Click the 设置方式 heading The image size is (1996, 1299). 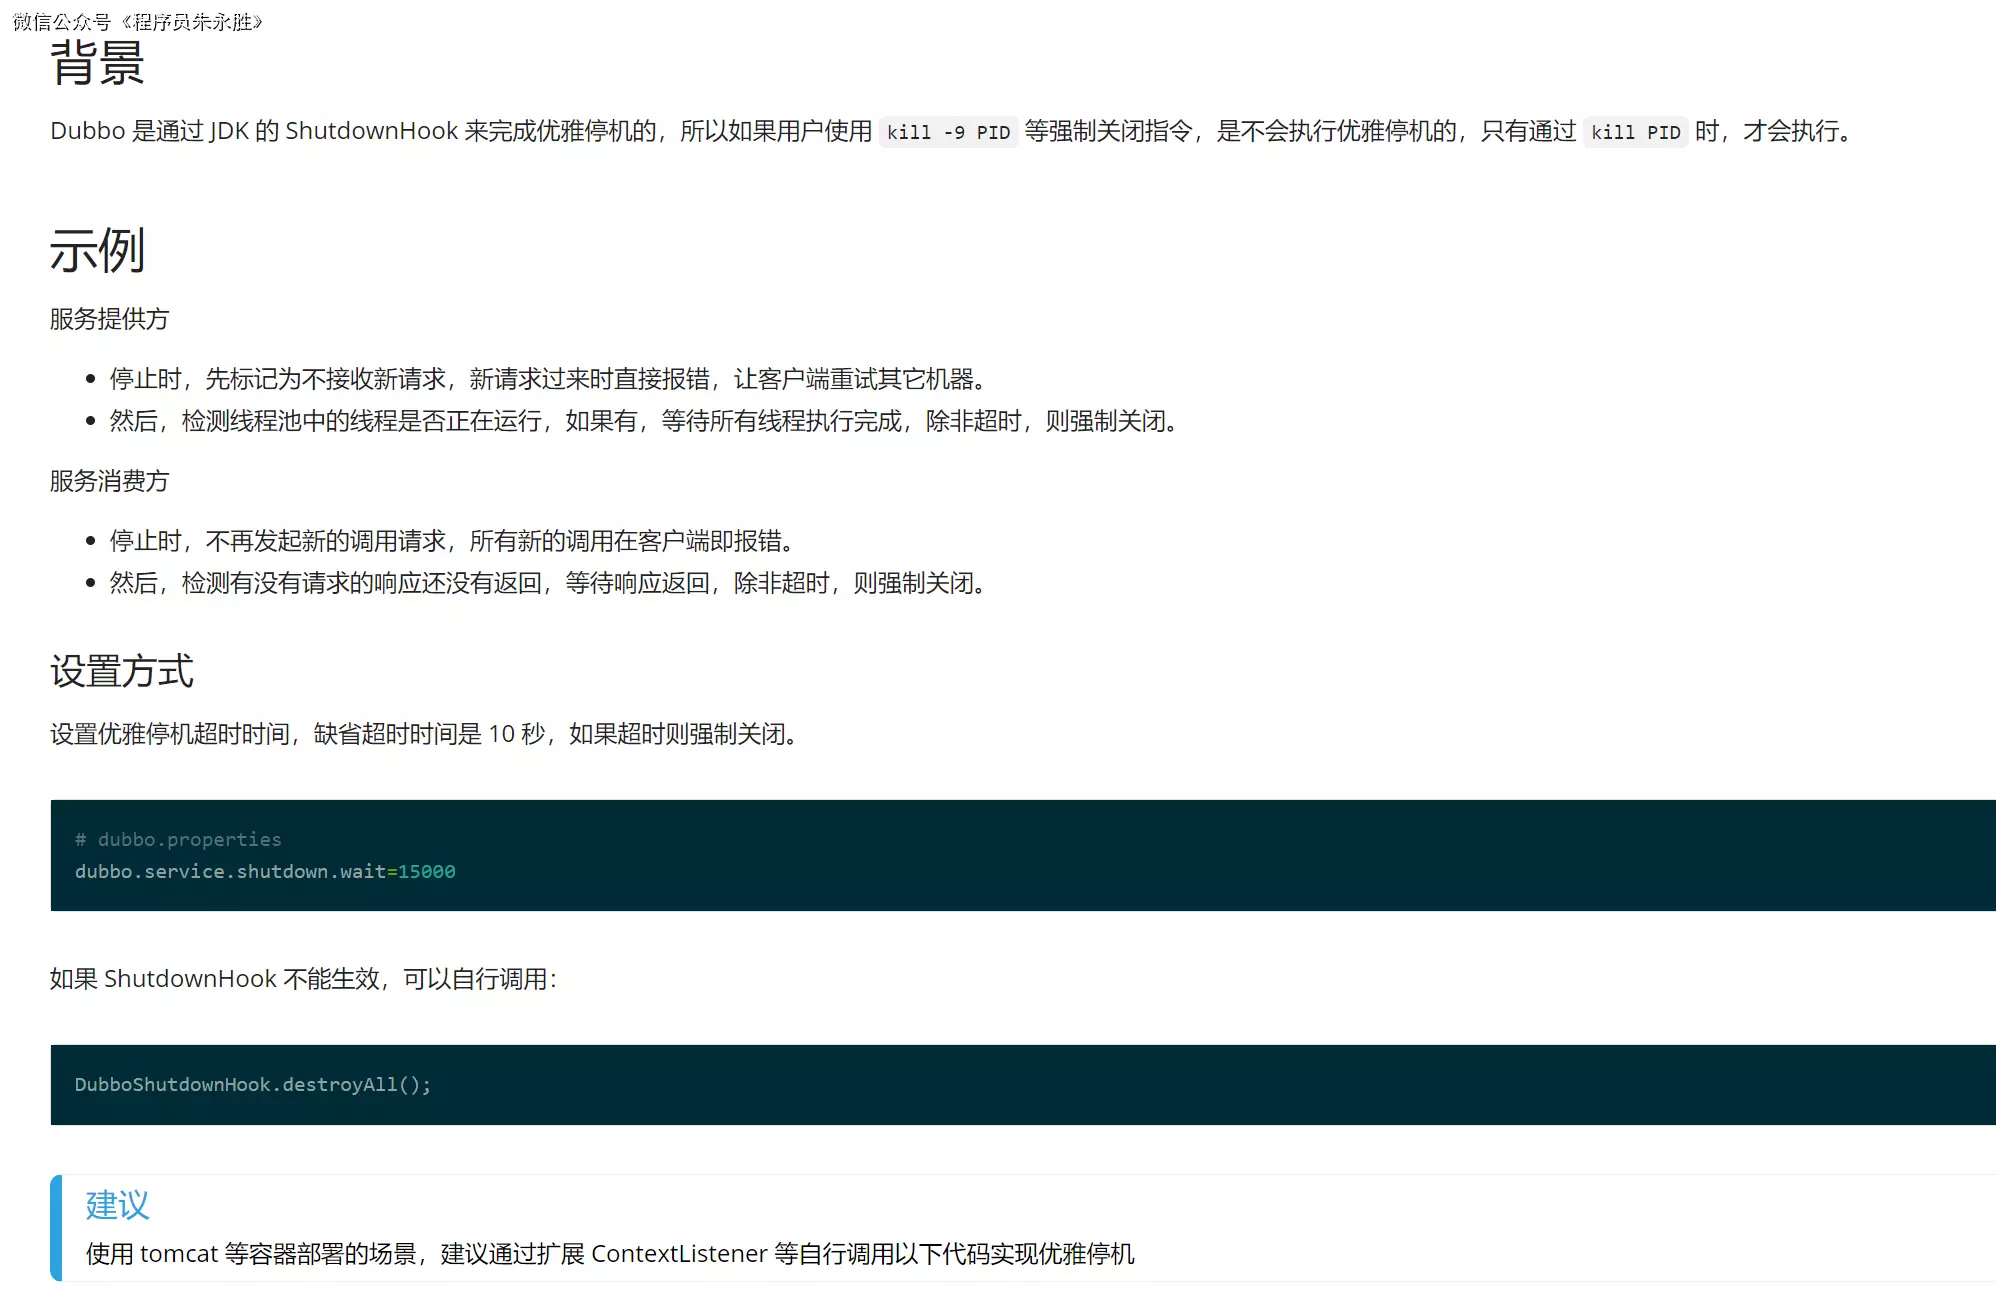coord(121,671)
